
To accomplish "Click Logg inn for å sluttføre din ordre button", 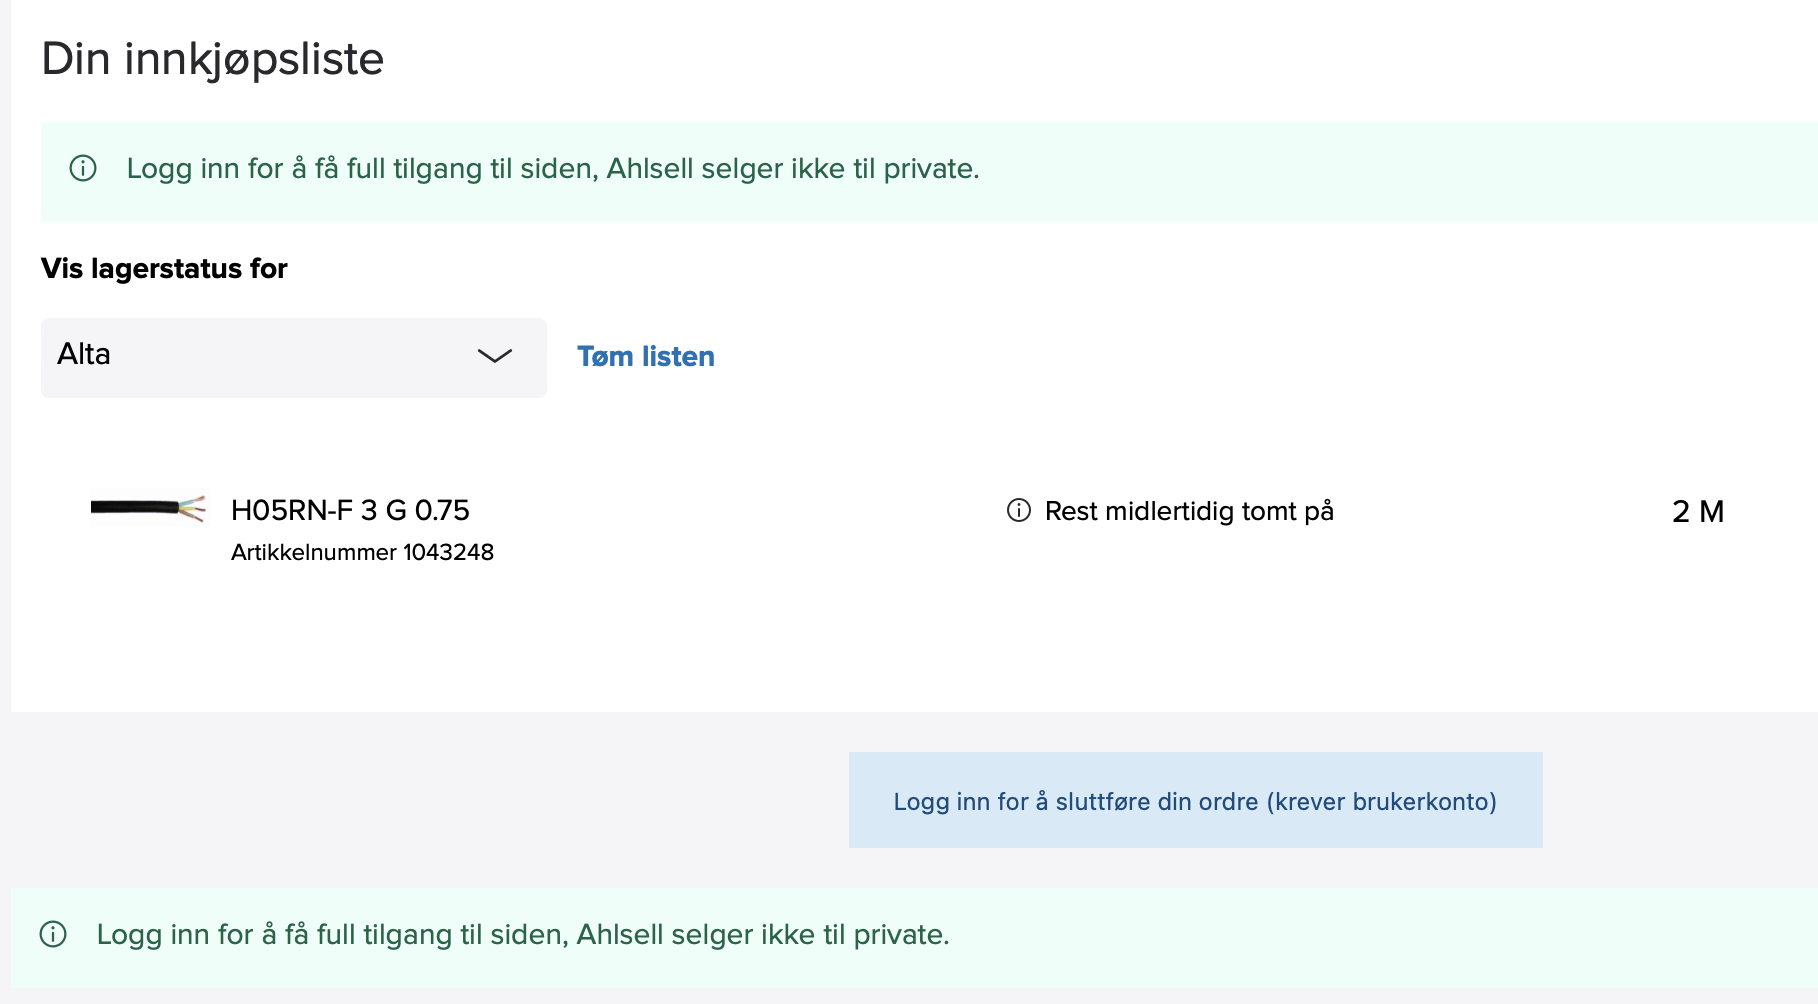I will click(x=1195, y=801).
